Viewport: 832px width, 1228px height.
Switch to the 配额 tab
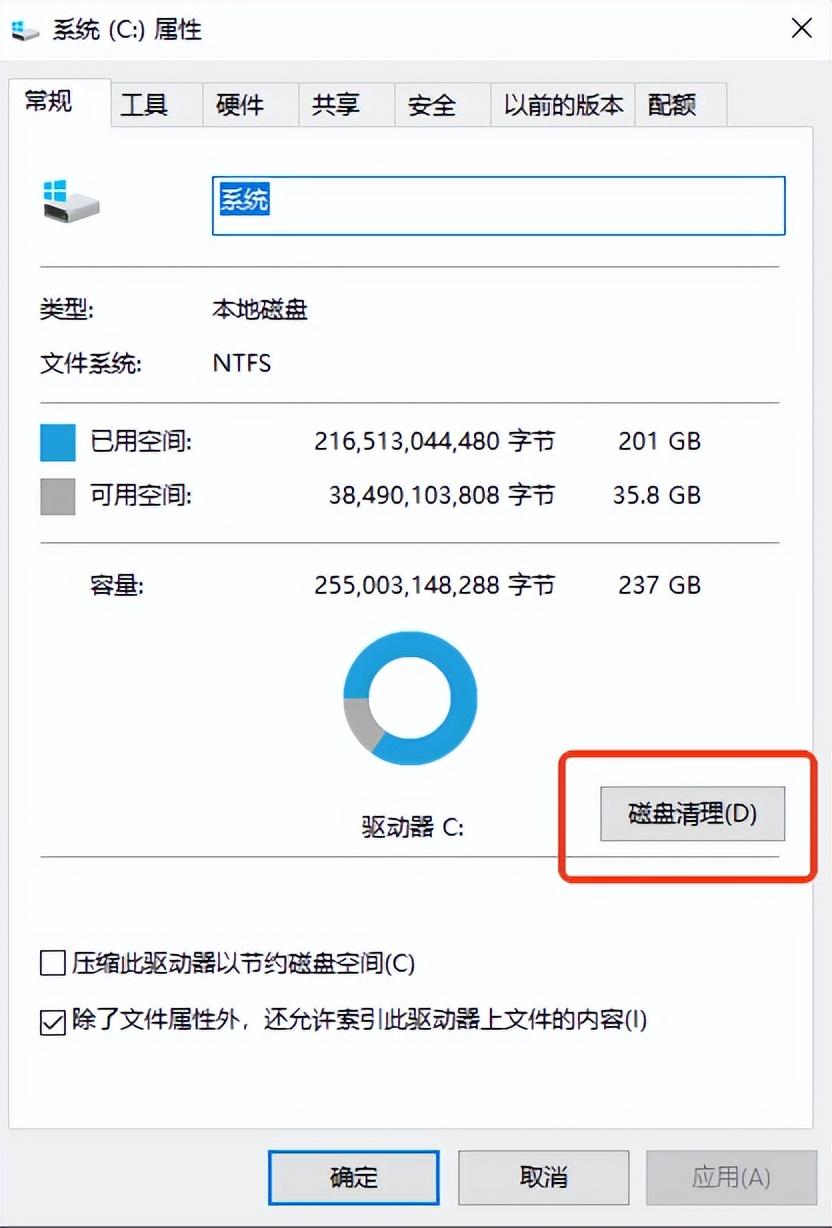[x=672, y=105]
